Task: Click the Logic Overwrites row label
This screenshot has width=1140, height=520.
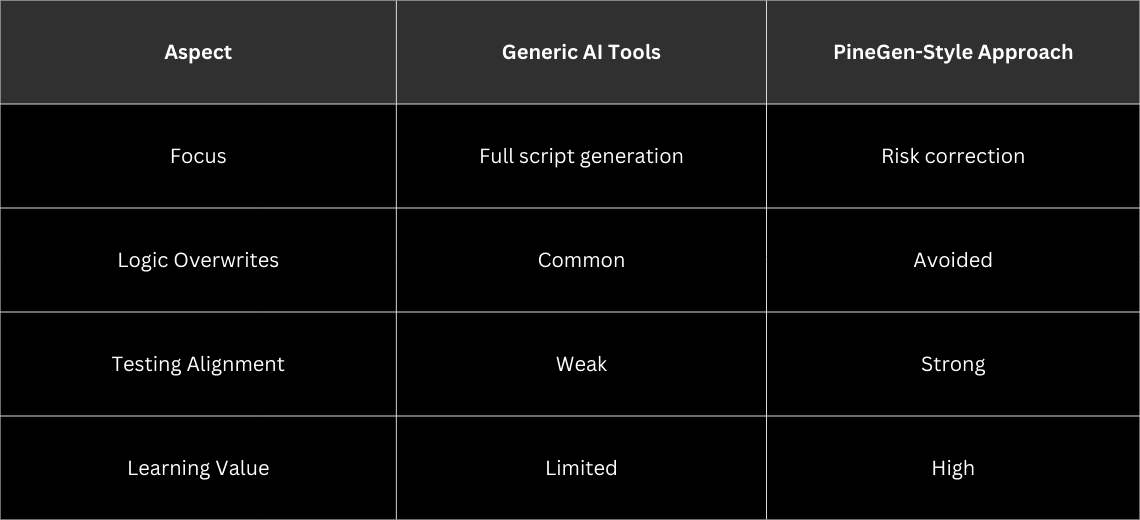Action: [x=198, y=260]
